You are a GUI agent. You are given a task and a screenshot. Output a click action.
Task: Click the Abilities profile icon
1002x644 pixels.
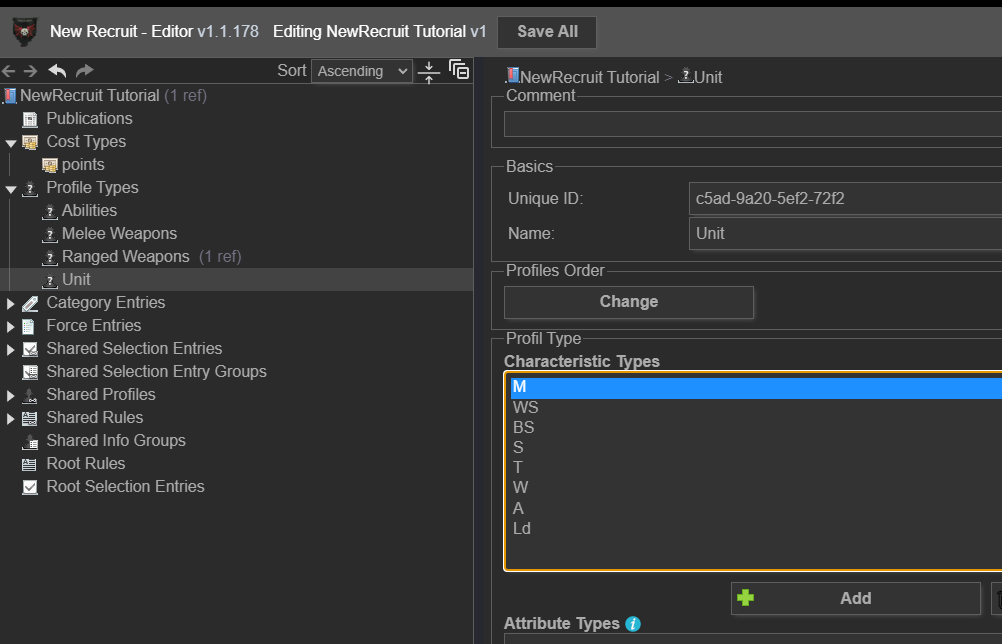50,211
